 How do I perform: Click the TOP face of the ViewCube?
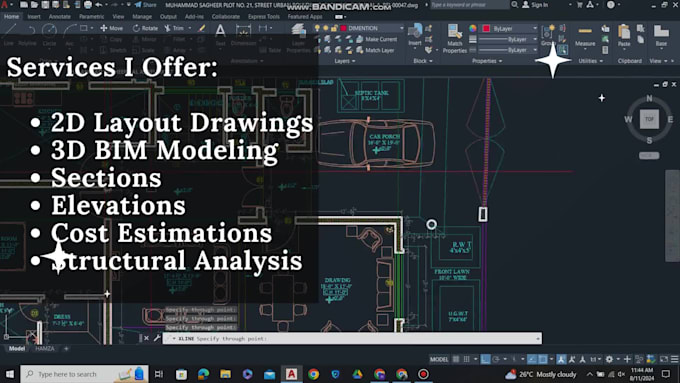pyautogui.click(x=649, y=119)
